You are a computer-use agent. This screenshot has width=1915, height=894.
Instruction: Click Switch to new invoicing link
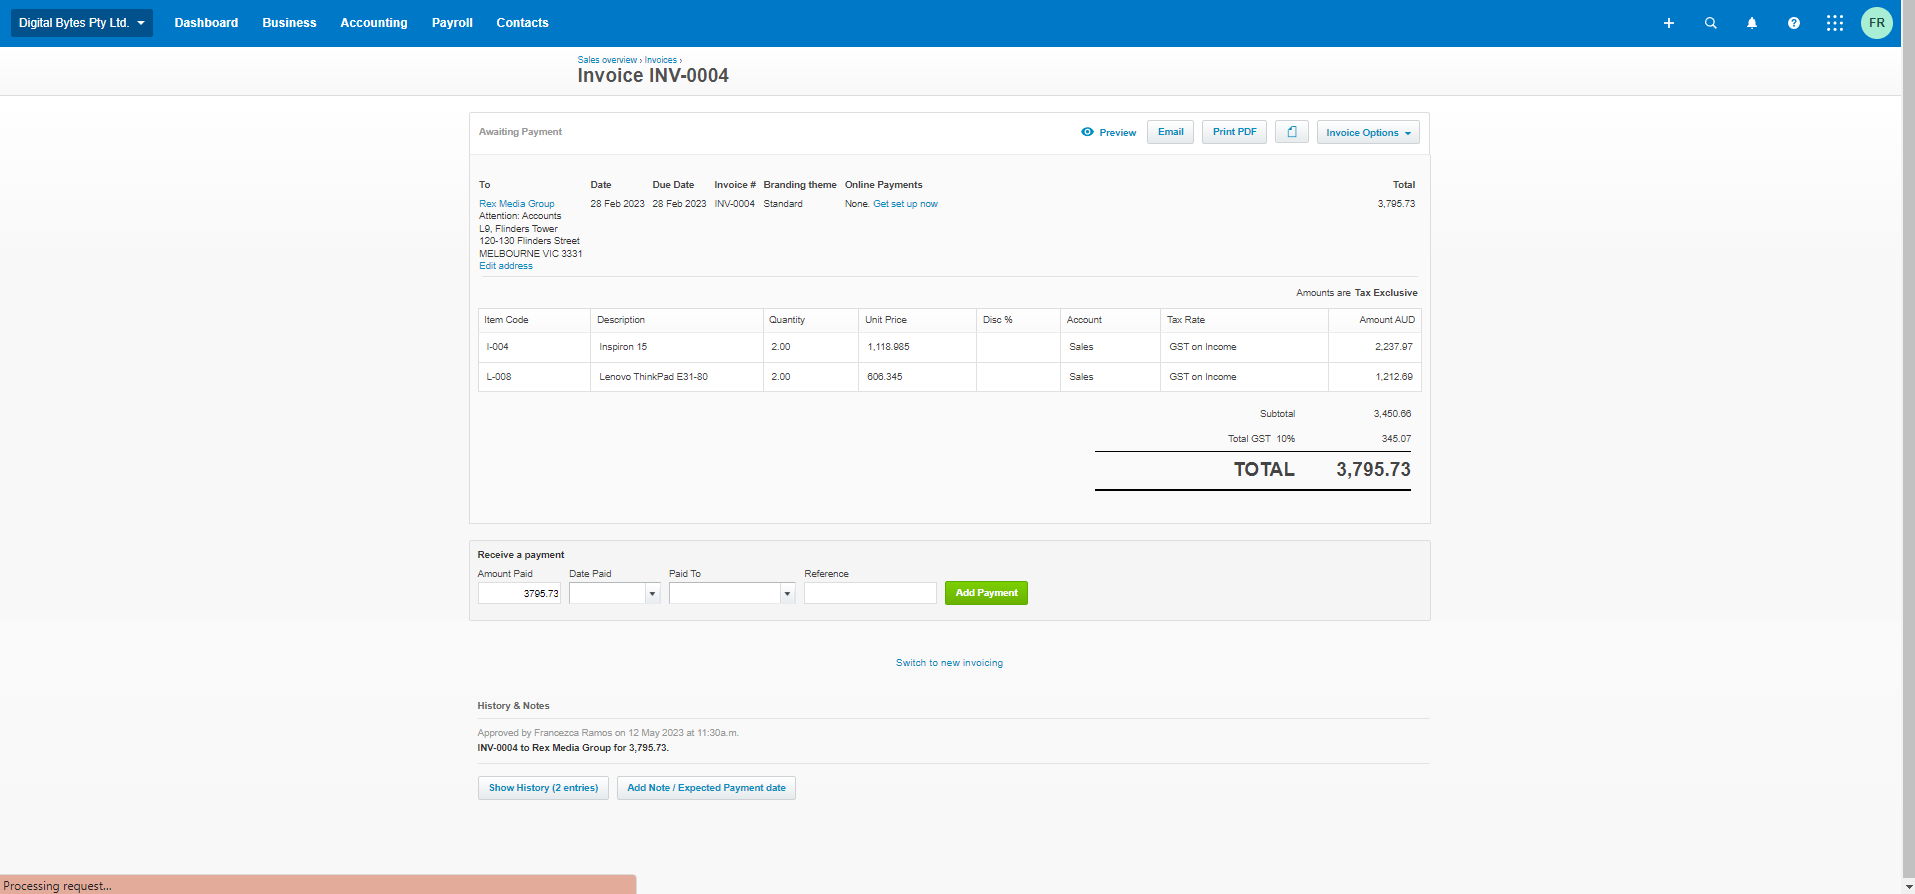949,663
